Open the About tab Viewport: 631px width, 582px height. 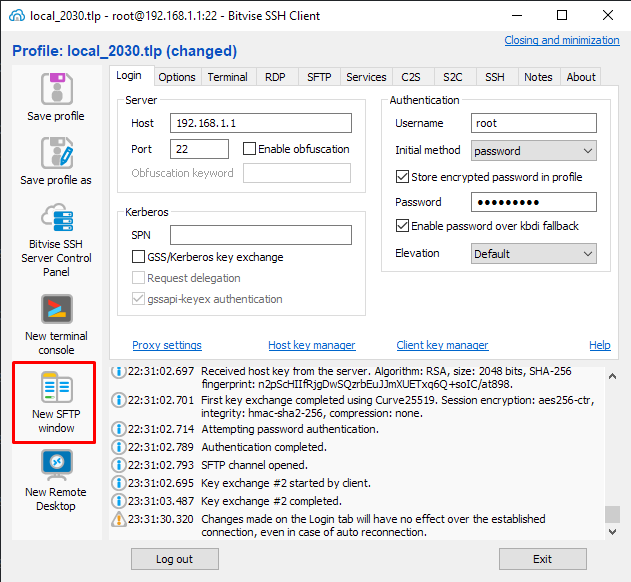tap(581, 77)
